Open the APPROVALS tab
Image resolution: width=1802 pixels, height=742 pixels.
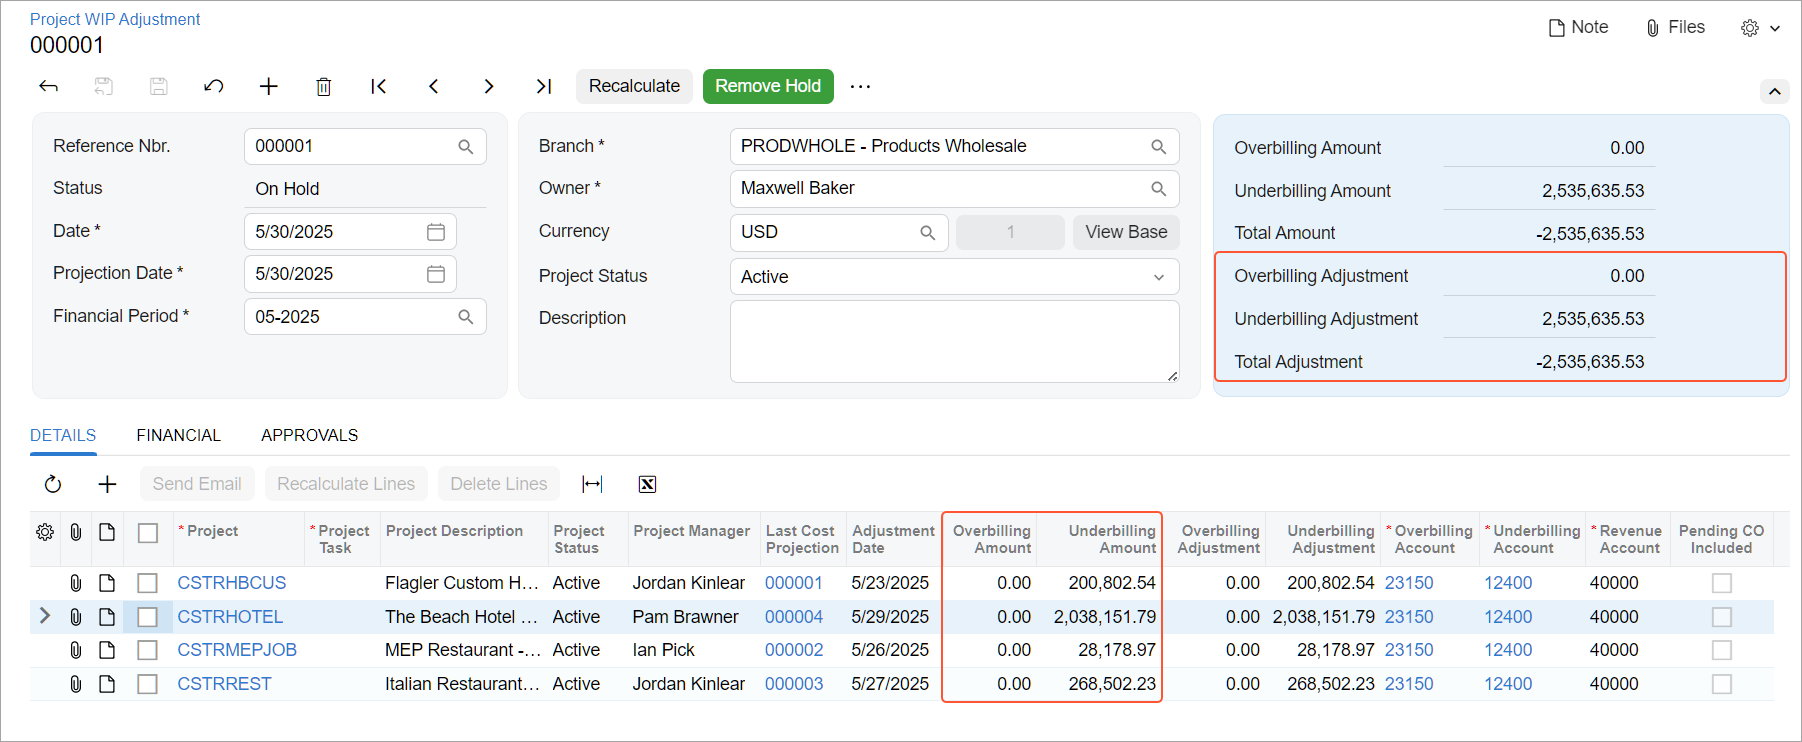309,436
